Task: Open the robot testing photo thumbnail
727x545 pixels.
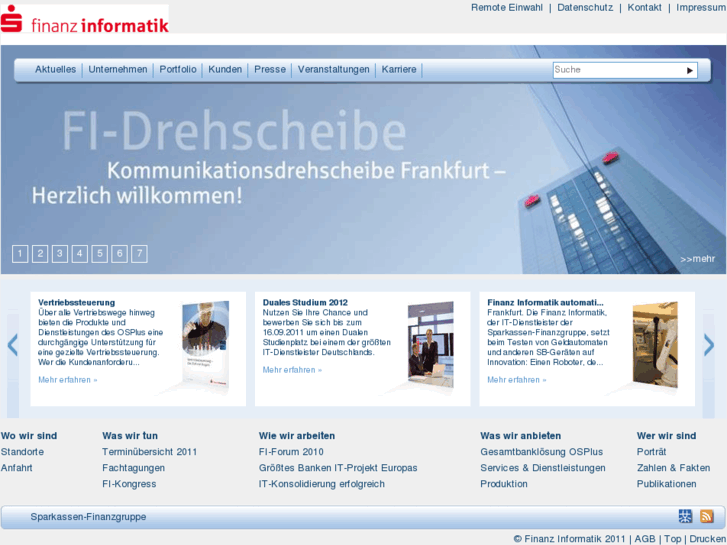Action: click(x=655, y=345)
